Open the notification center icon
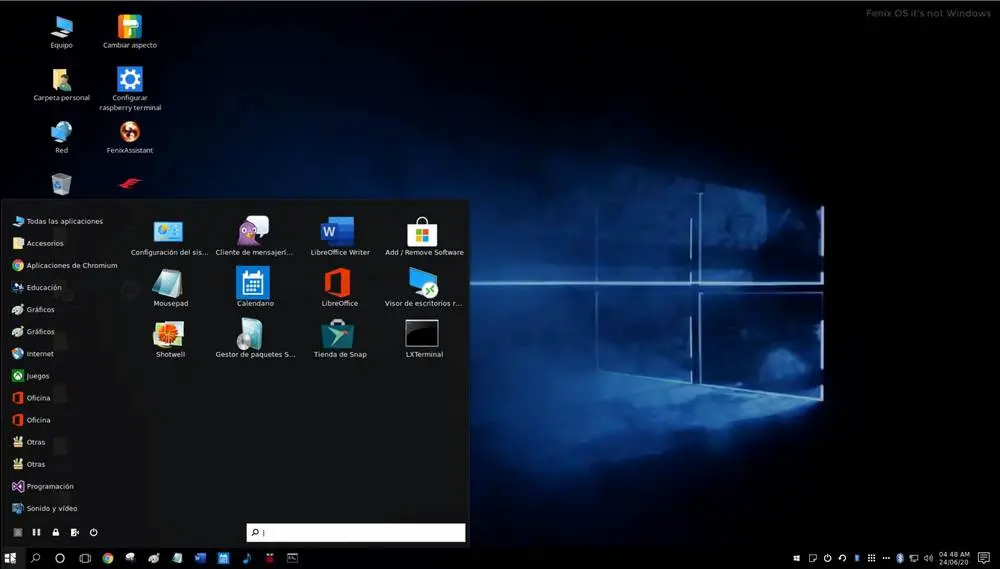Image resolution: width=1000 pixels, height=569 pixels. click(x=984, y=558)
